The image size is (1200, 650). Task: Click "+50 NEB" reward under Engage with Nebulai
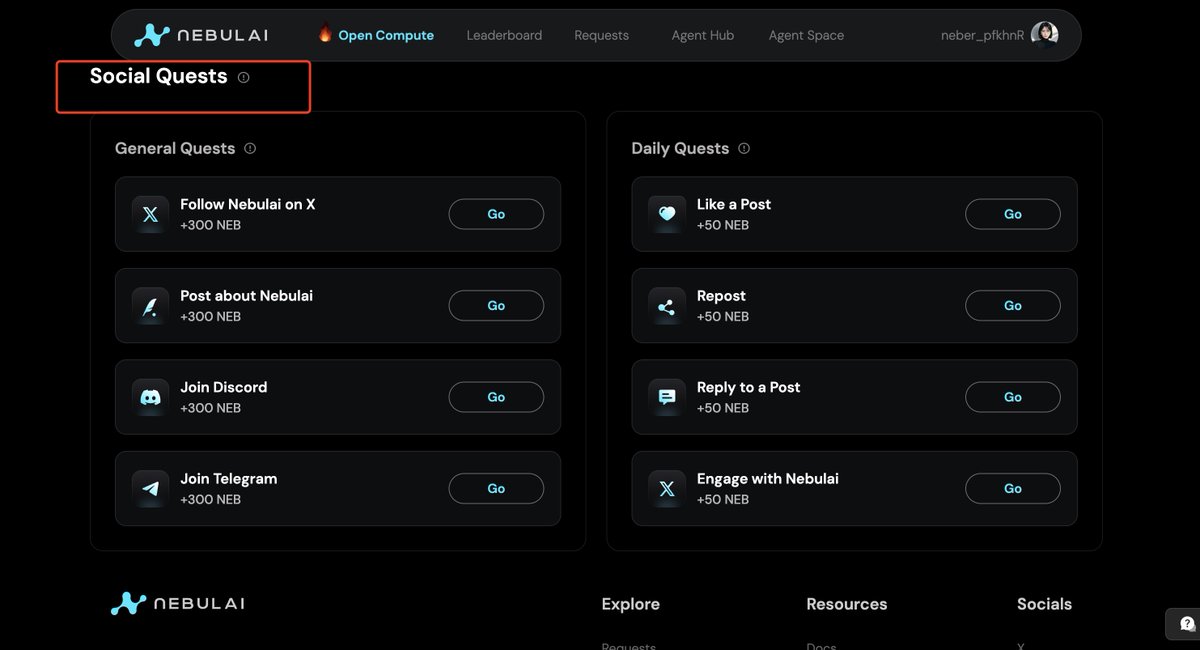[723, 500]
